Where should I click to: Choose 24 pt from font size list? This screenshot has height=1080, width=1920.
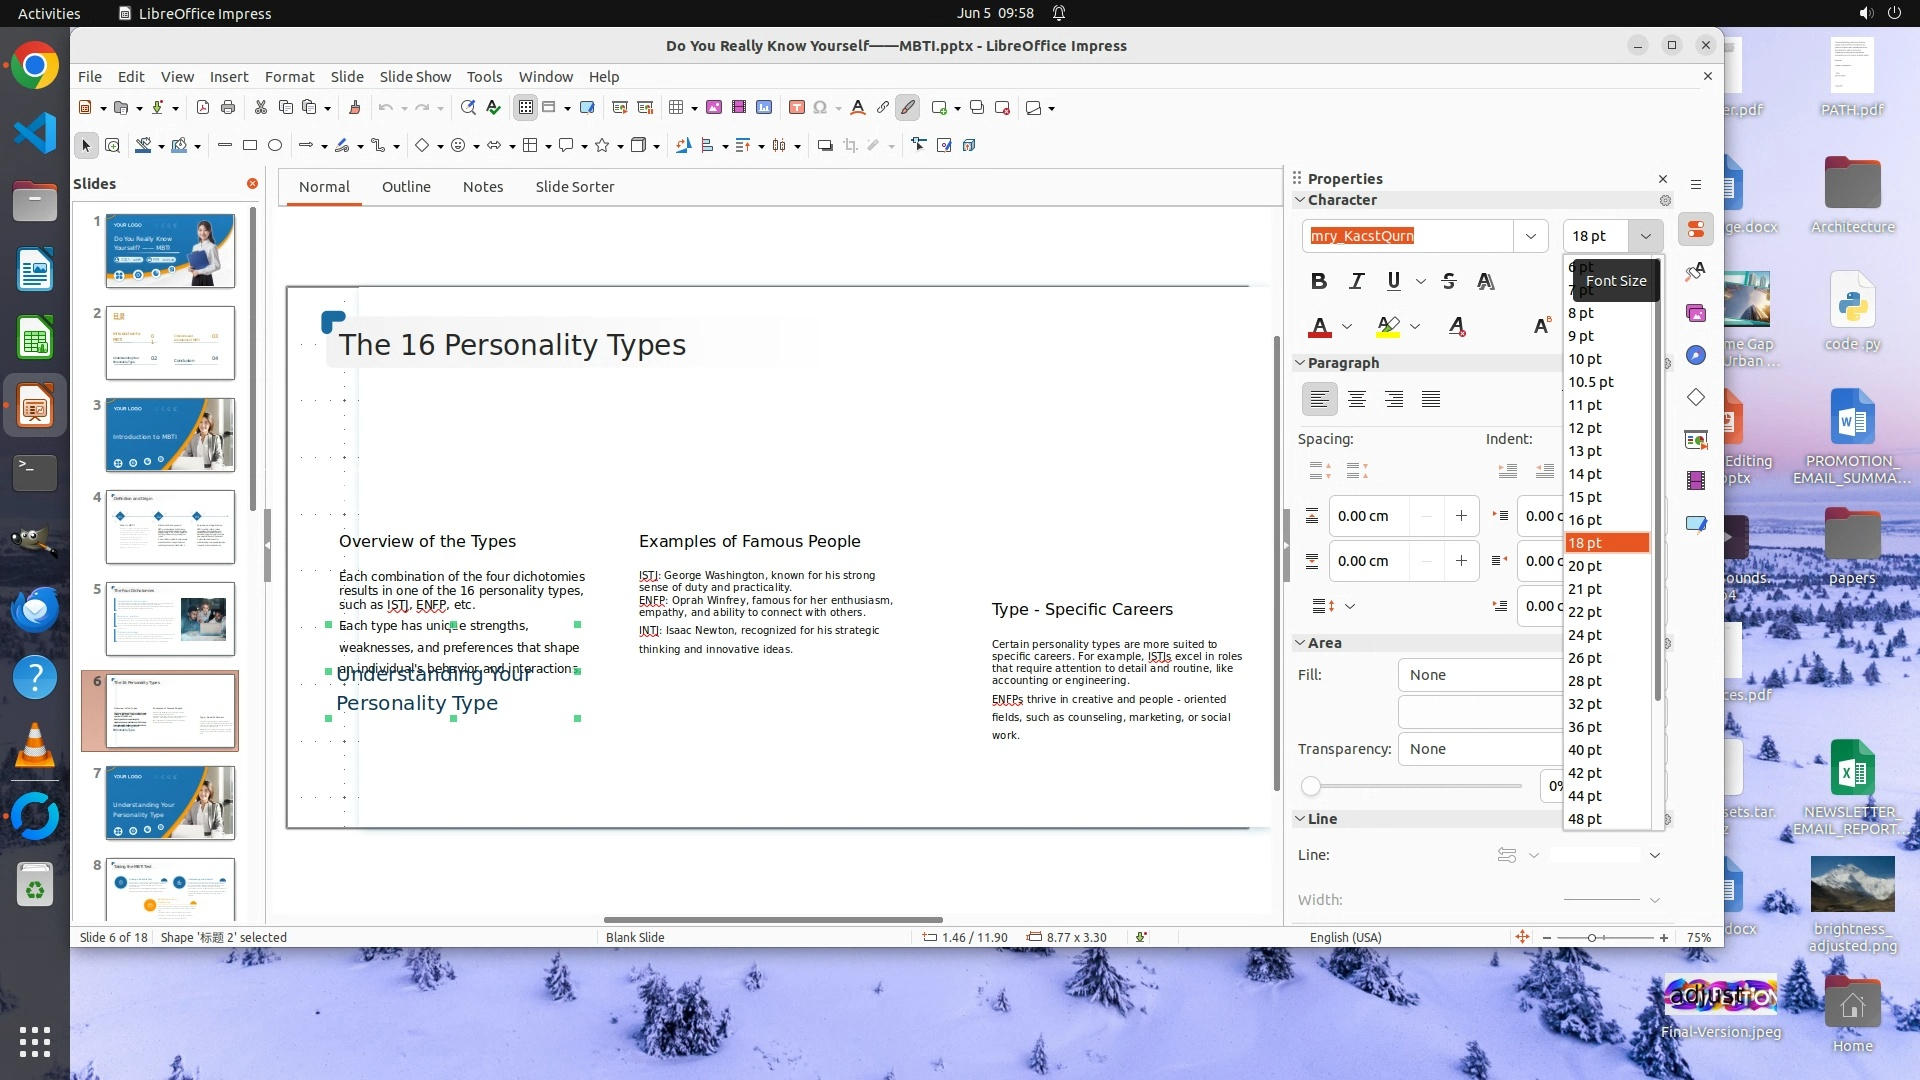[x=1584, y=635]
